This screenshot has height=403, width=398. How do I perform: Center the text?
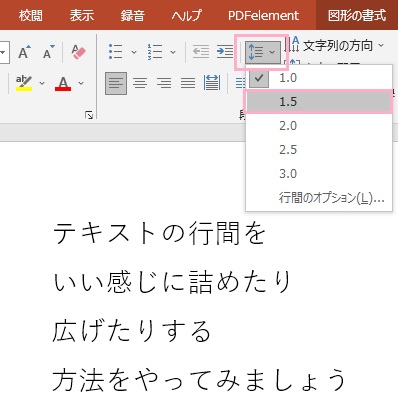140,83
